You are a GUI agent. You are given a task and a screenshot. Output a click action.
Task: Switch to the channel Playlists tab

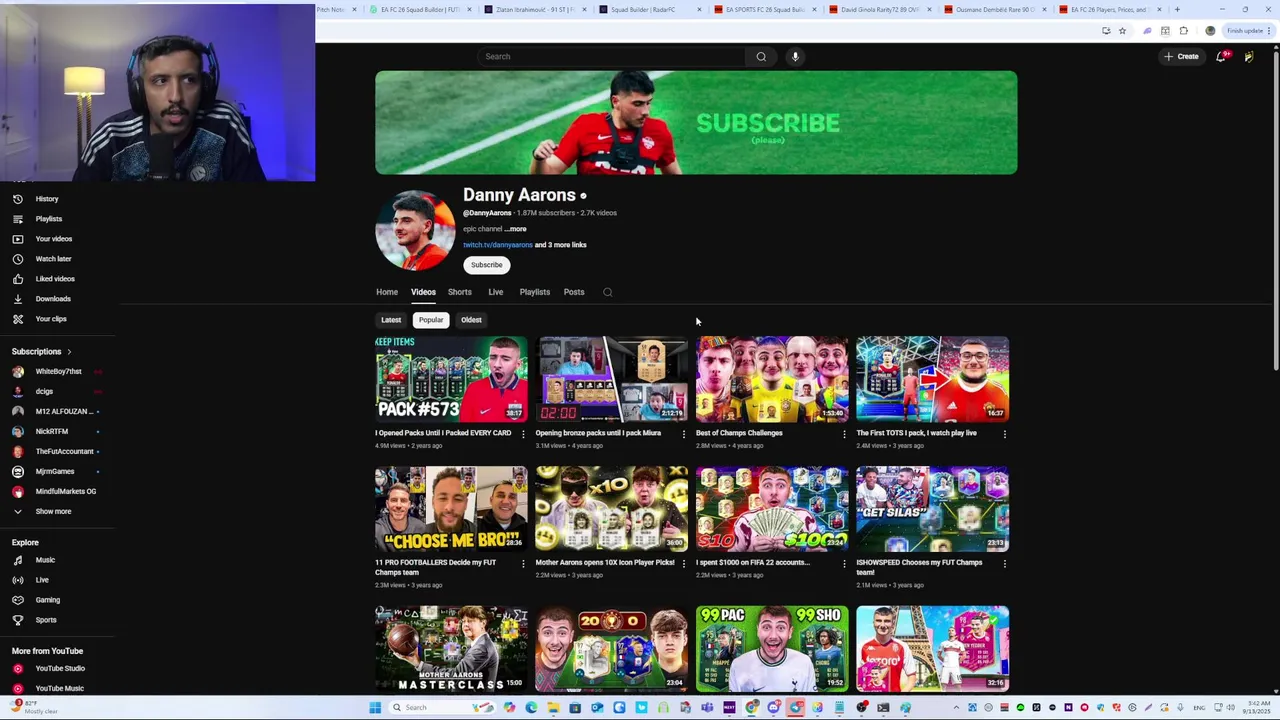(x=534, y=292)
